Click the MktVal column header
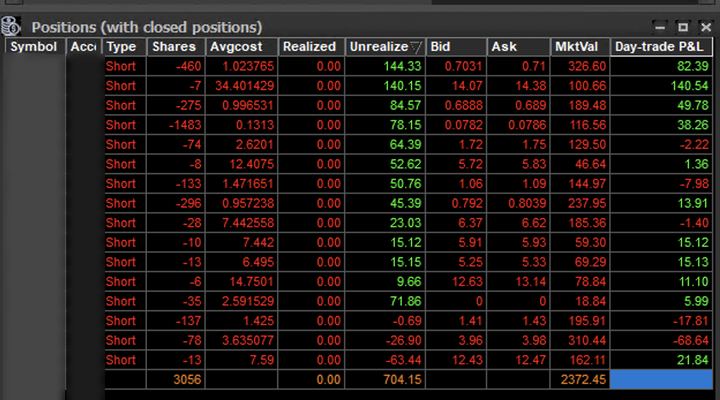This screenshot has height=400, width=720. [x=579, y=47]
